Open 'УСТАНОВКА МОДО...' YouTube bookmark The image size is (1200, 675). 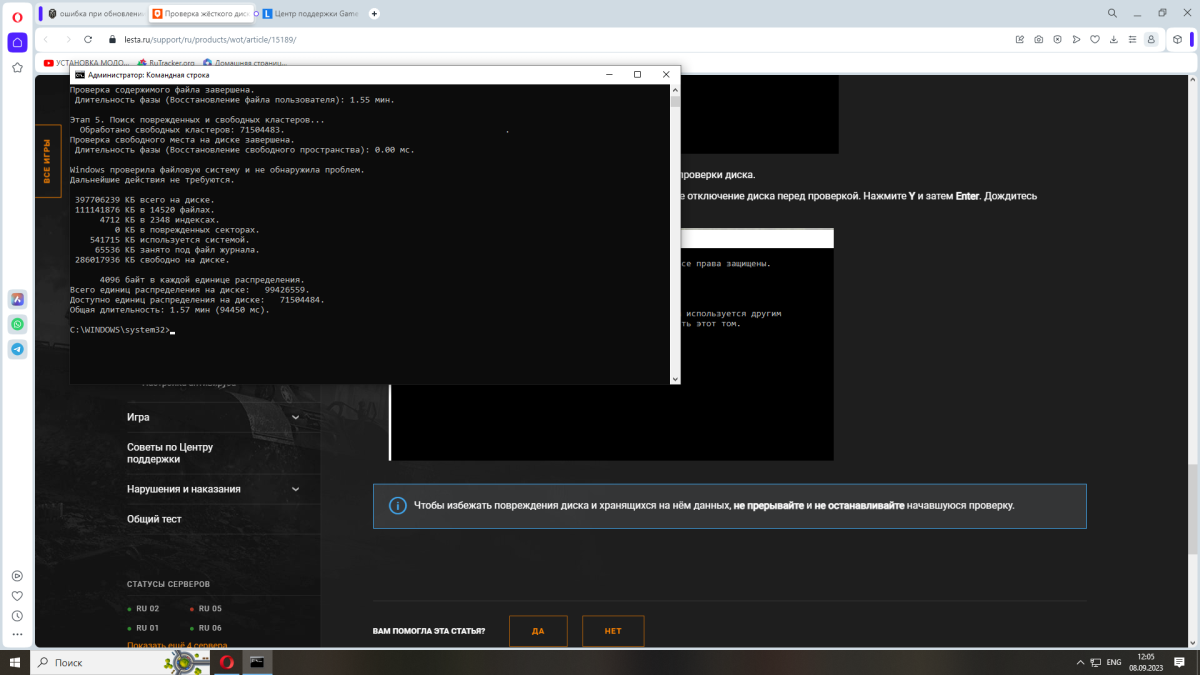(88, 63)
